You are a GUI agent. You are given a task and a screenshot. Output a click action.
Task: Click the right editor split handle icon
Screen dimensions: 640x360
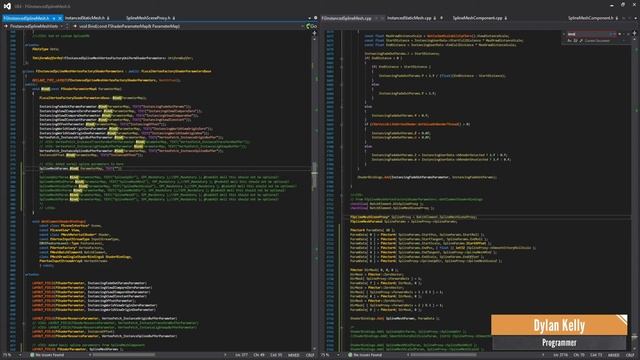click(x=634, y=33)
